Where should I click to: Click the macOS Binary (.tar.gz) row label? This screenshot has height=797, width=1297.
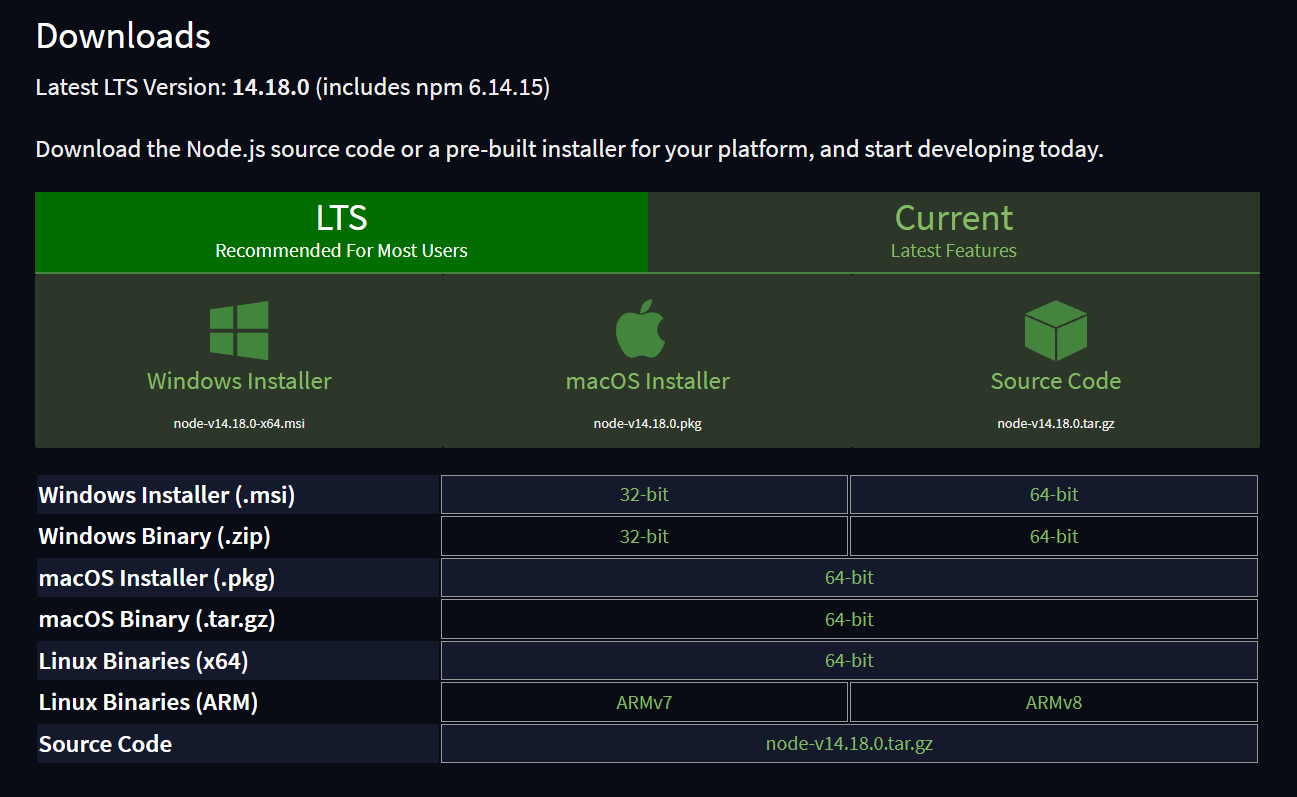[x=157, y=620]
